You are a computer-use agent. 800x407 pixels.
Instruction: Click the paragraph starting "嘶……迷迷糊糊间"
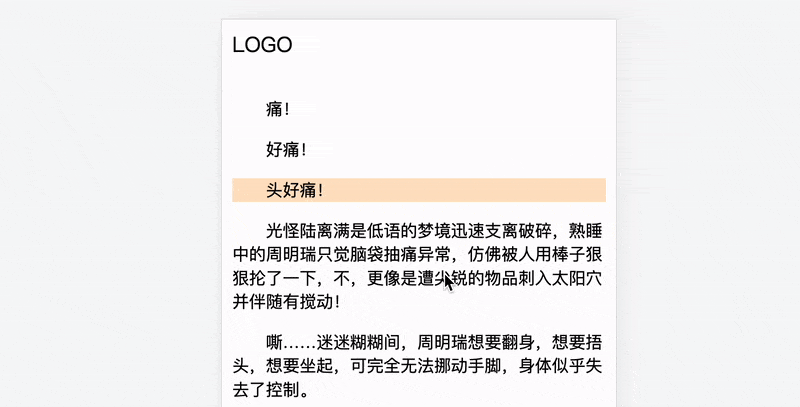[418, 366]
